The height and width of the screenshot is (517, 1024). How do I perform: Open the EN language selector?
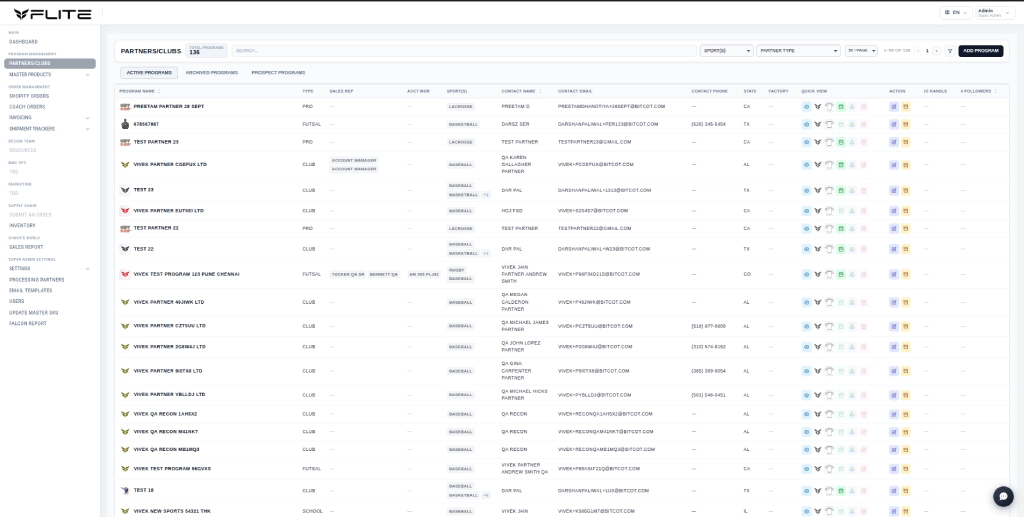(x=956, y=12)
